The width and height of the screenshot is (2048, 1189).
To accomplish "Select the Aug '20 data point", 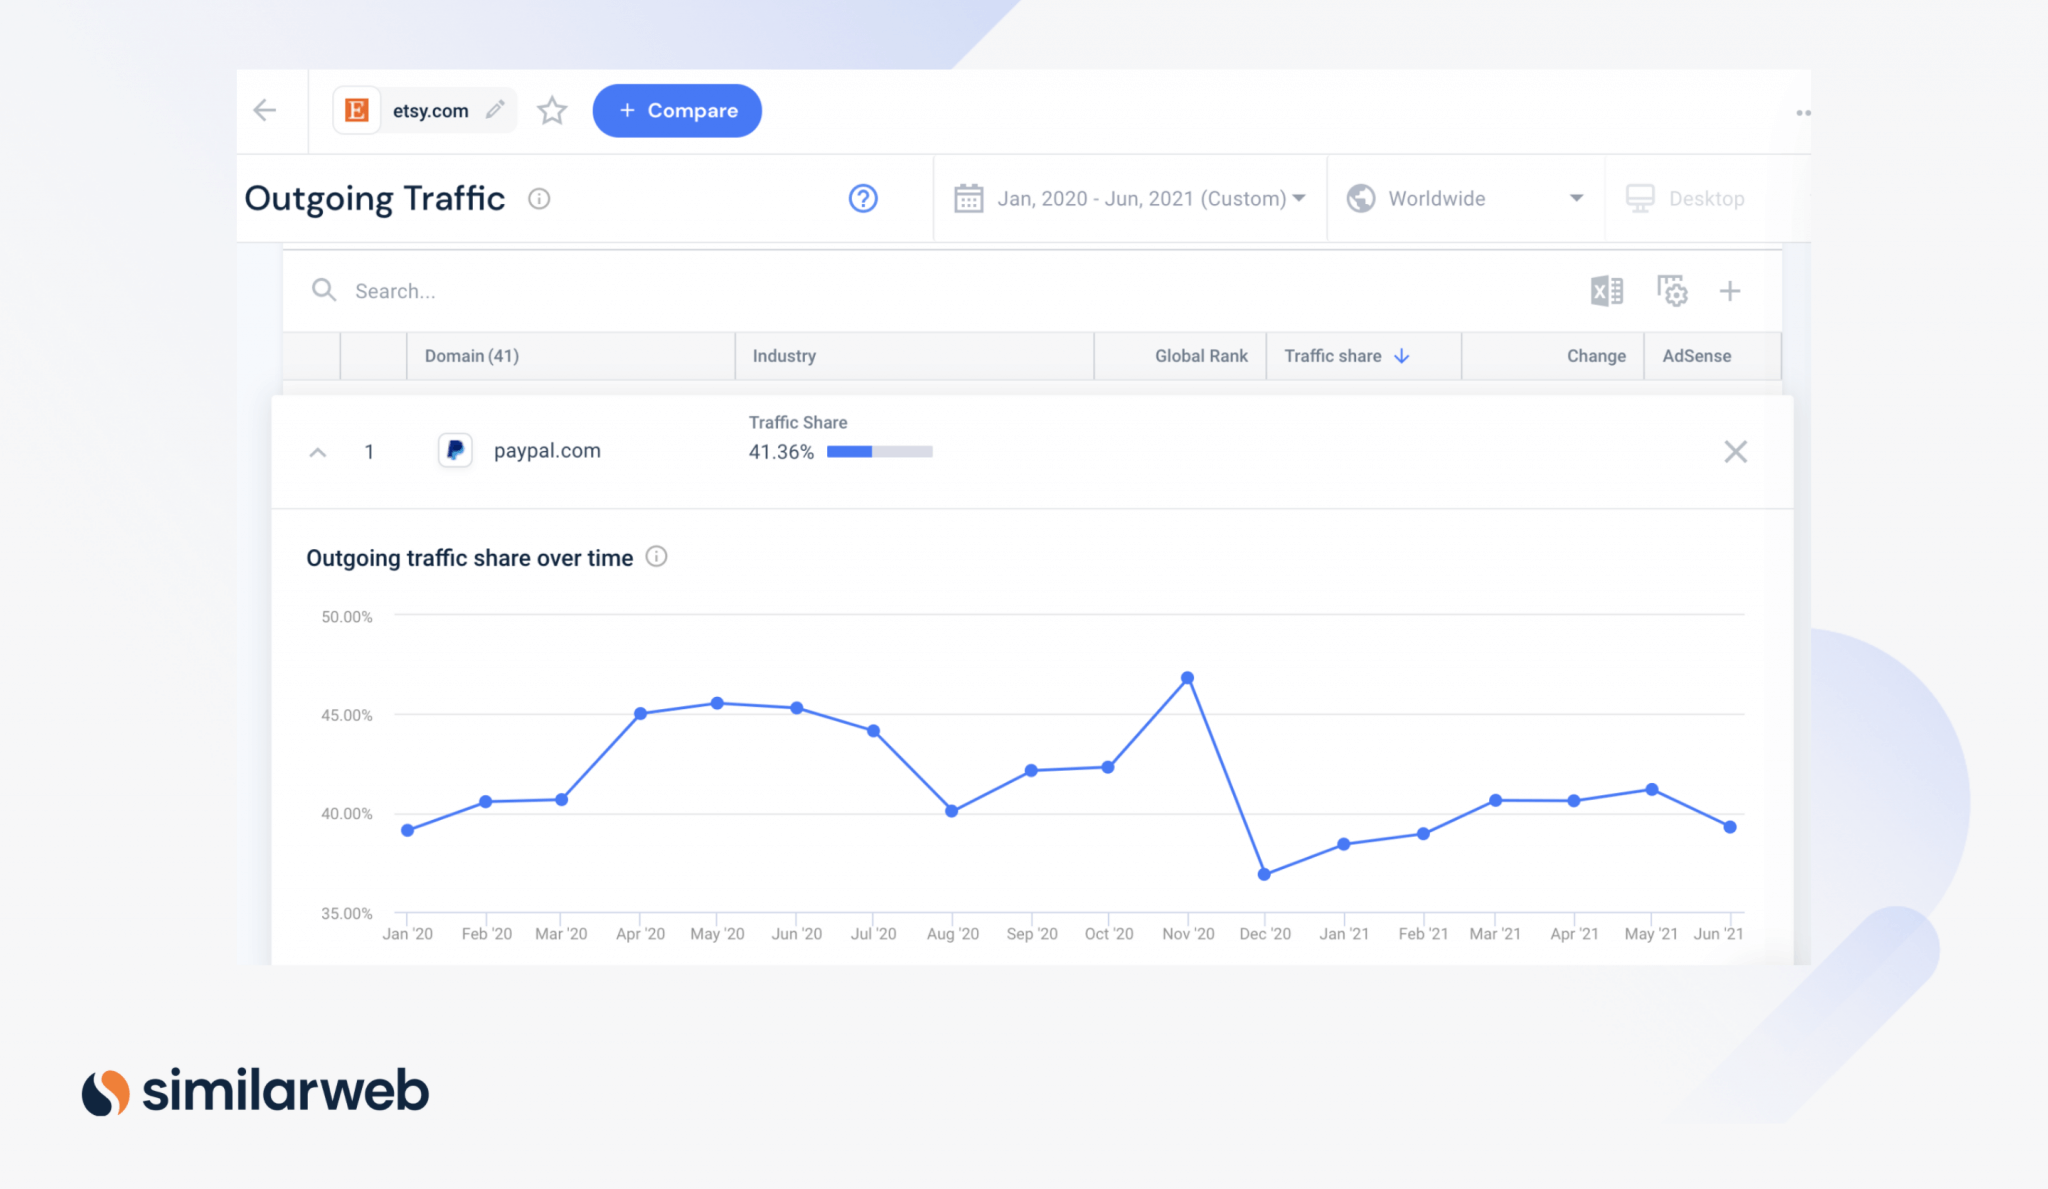I will pos(952,811).
